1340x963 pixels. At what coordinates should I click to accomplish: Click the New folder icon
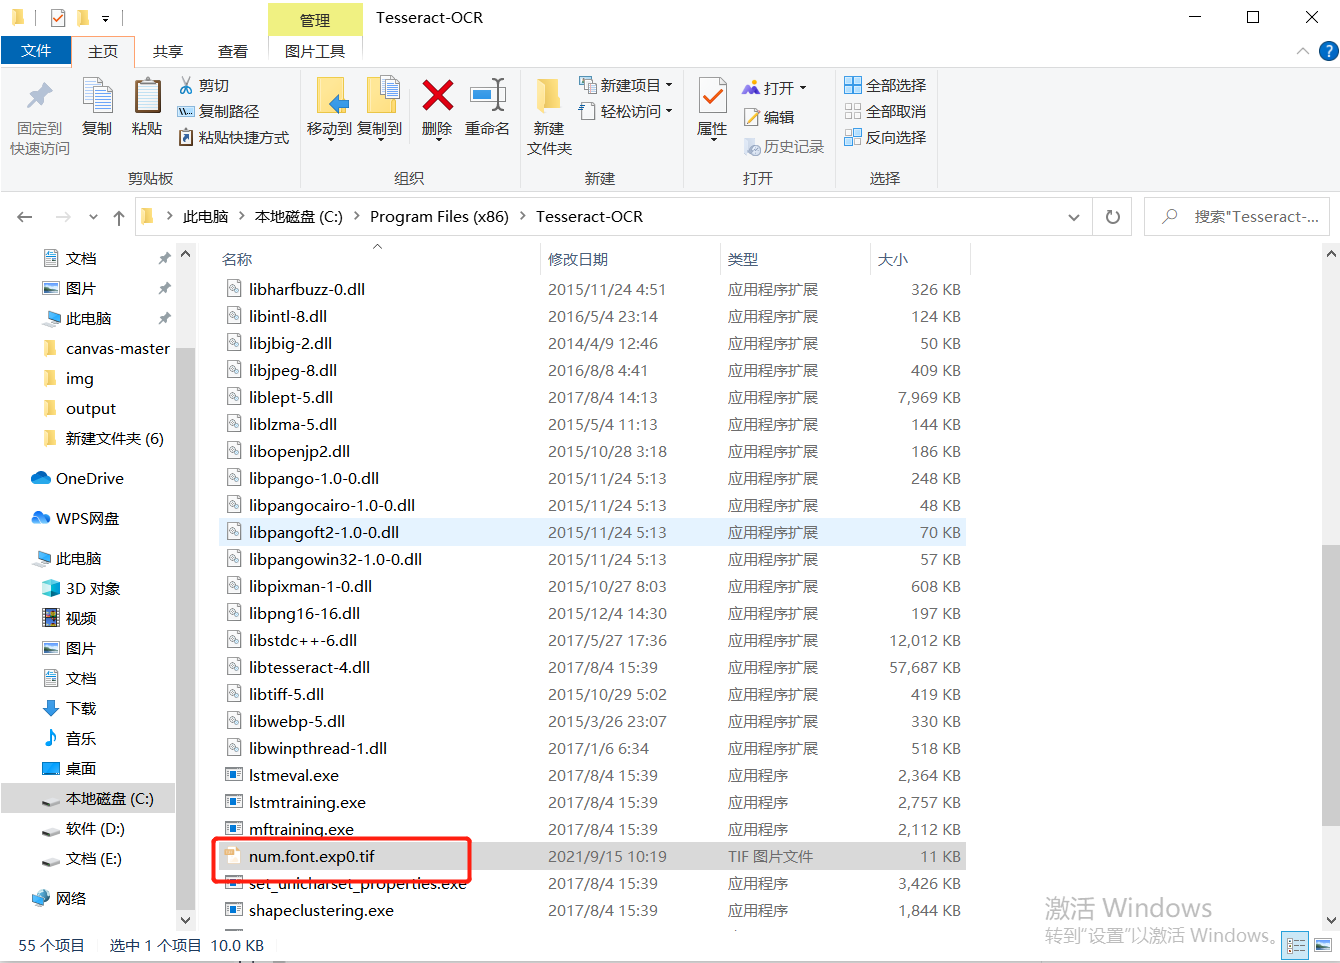coord(548,96)
